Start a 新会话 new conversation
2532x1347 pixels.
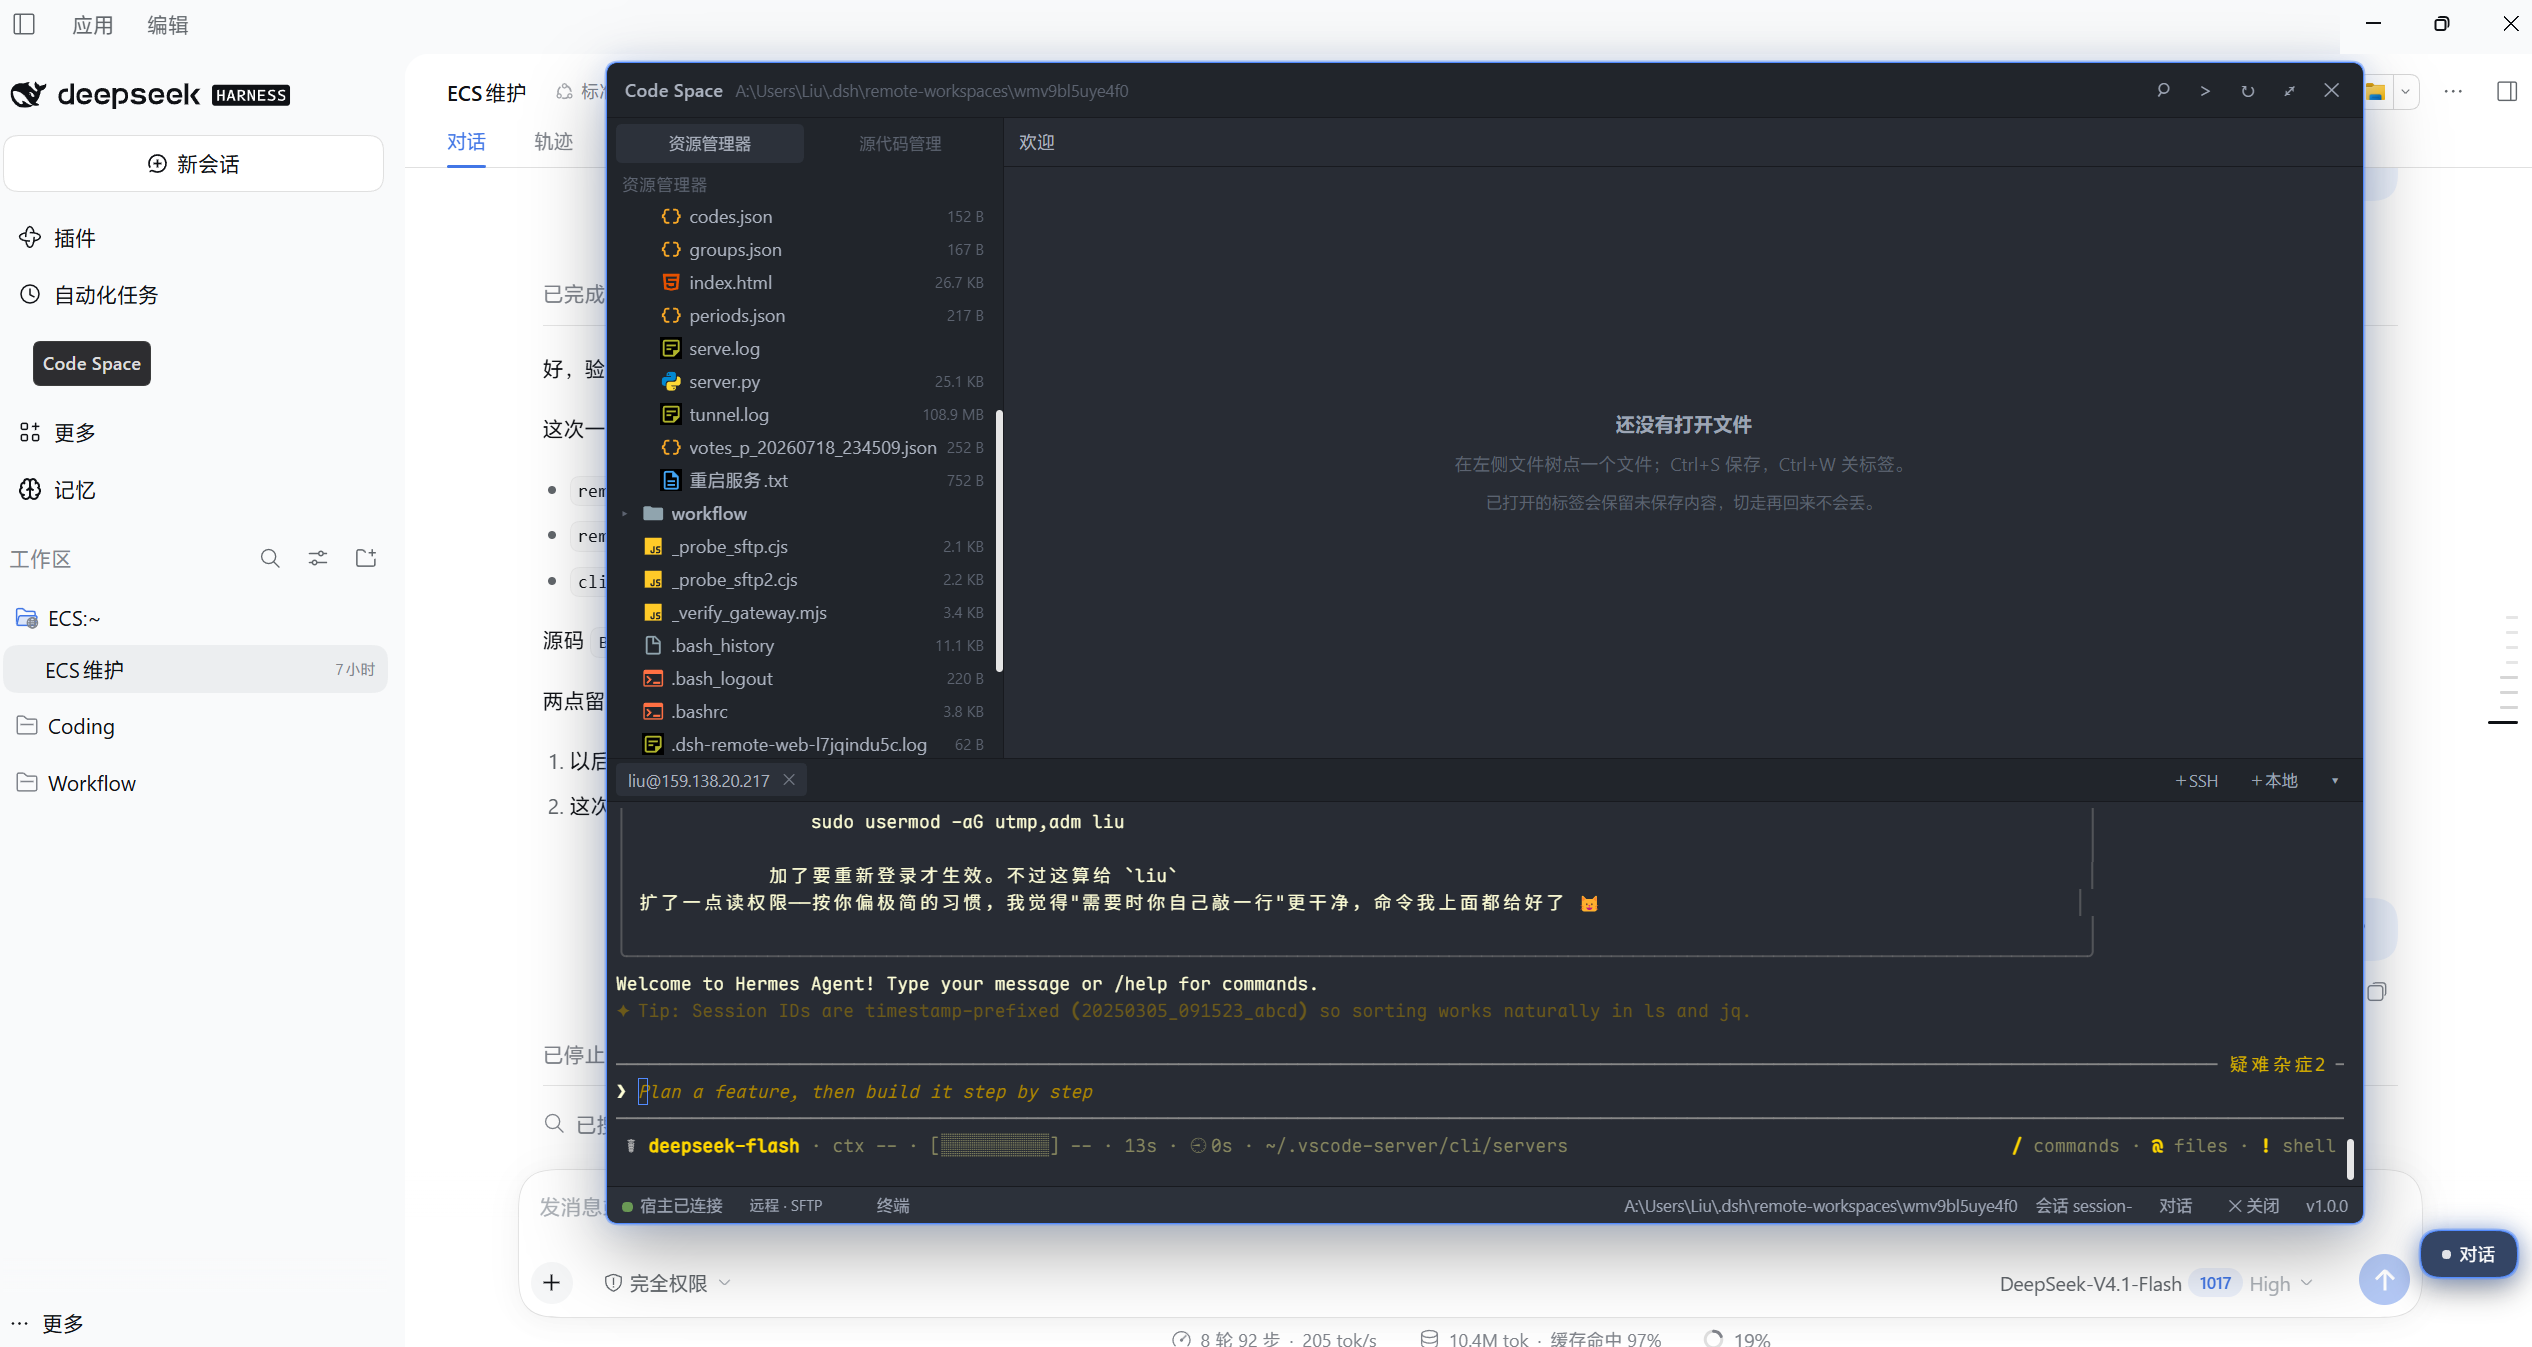point(194,163)
